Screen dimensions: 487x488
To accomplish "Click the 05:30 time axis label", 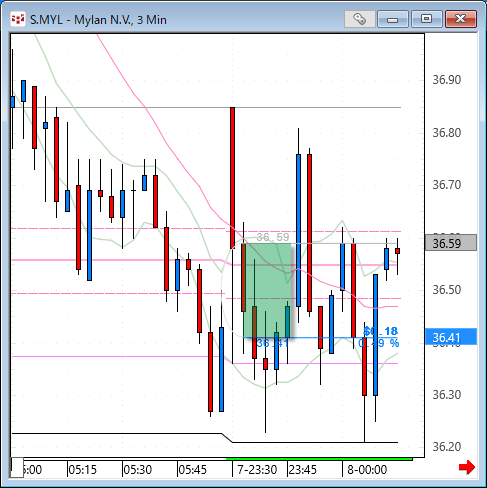I will [x=138, y=470].
